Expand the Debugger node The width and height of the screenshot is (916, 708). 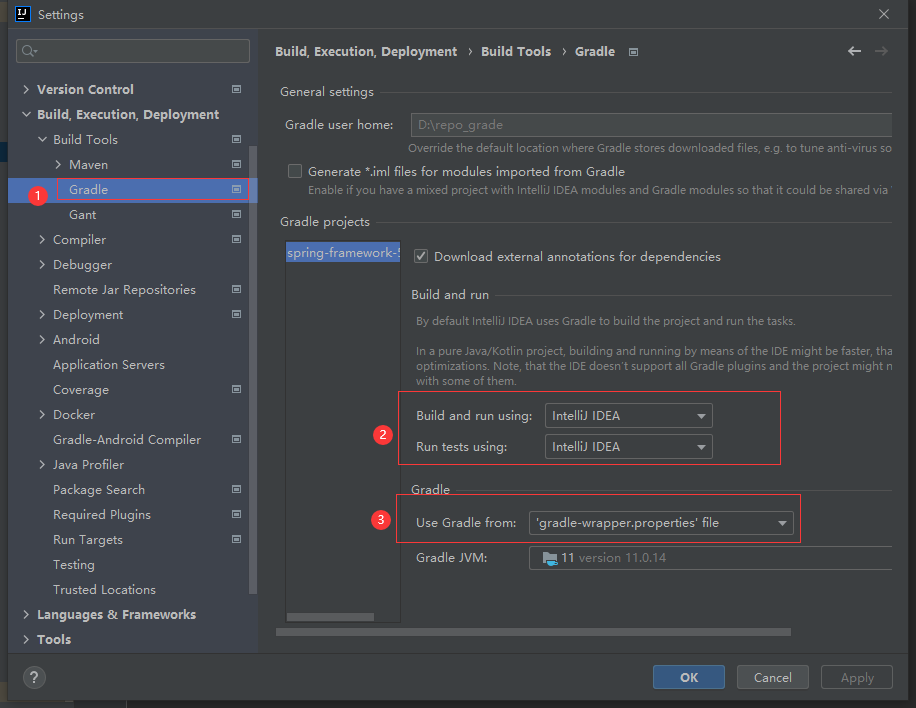(x=42, y=265)
